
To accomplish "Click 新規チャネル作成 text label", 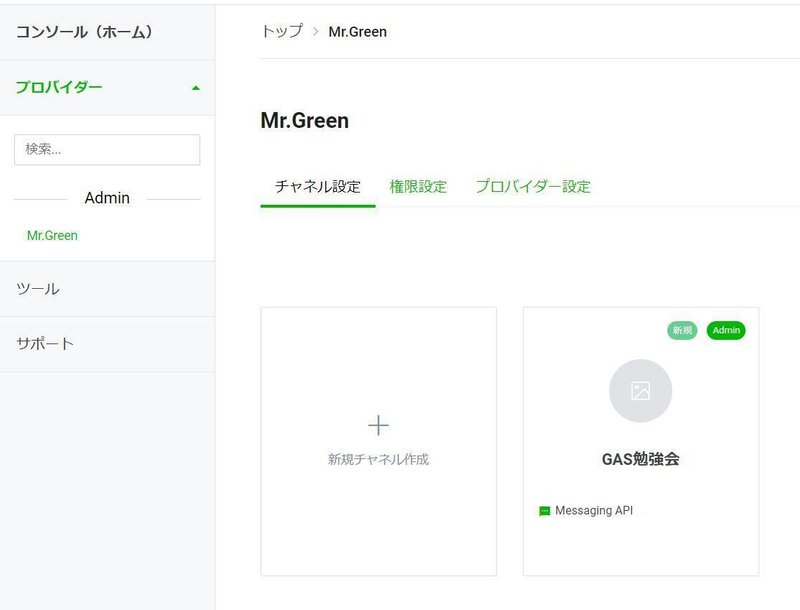I will pos(378,460).
